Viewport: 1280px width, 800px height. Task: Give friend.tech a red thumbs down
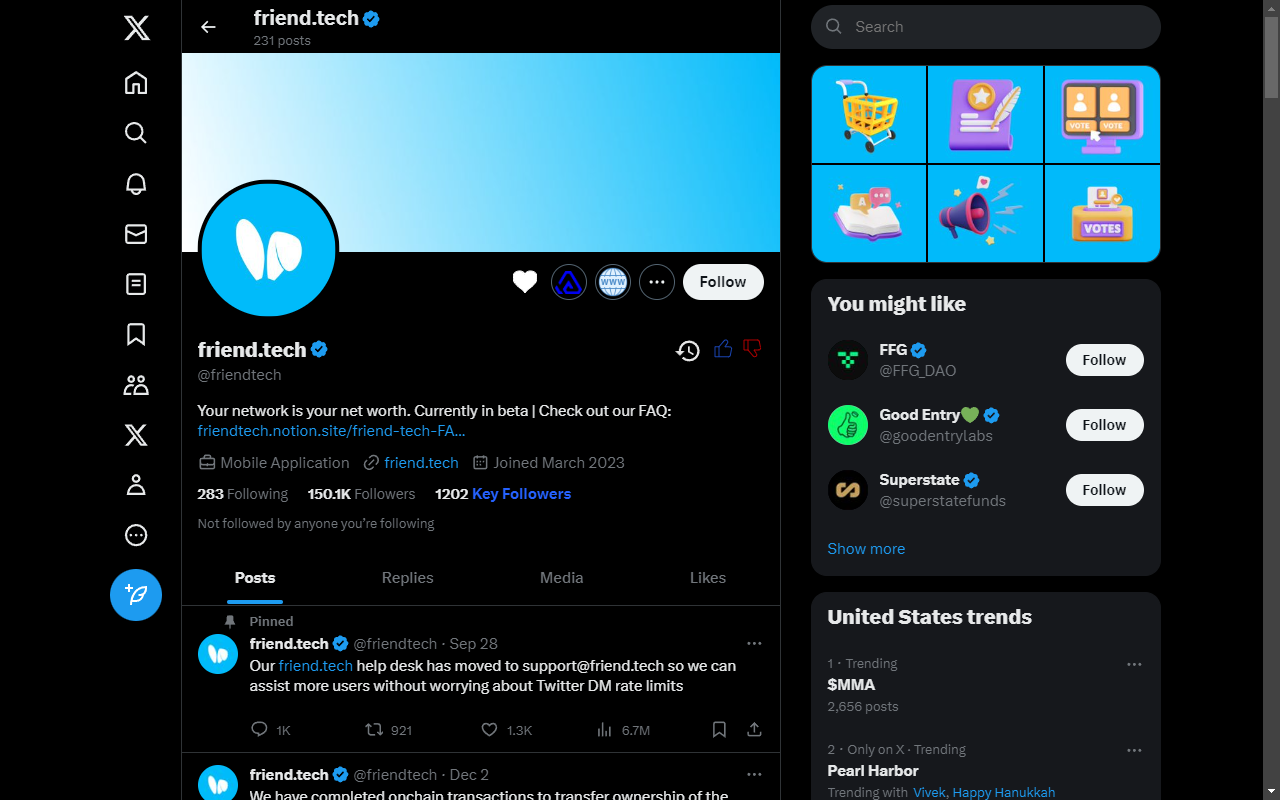[753, 349]
